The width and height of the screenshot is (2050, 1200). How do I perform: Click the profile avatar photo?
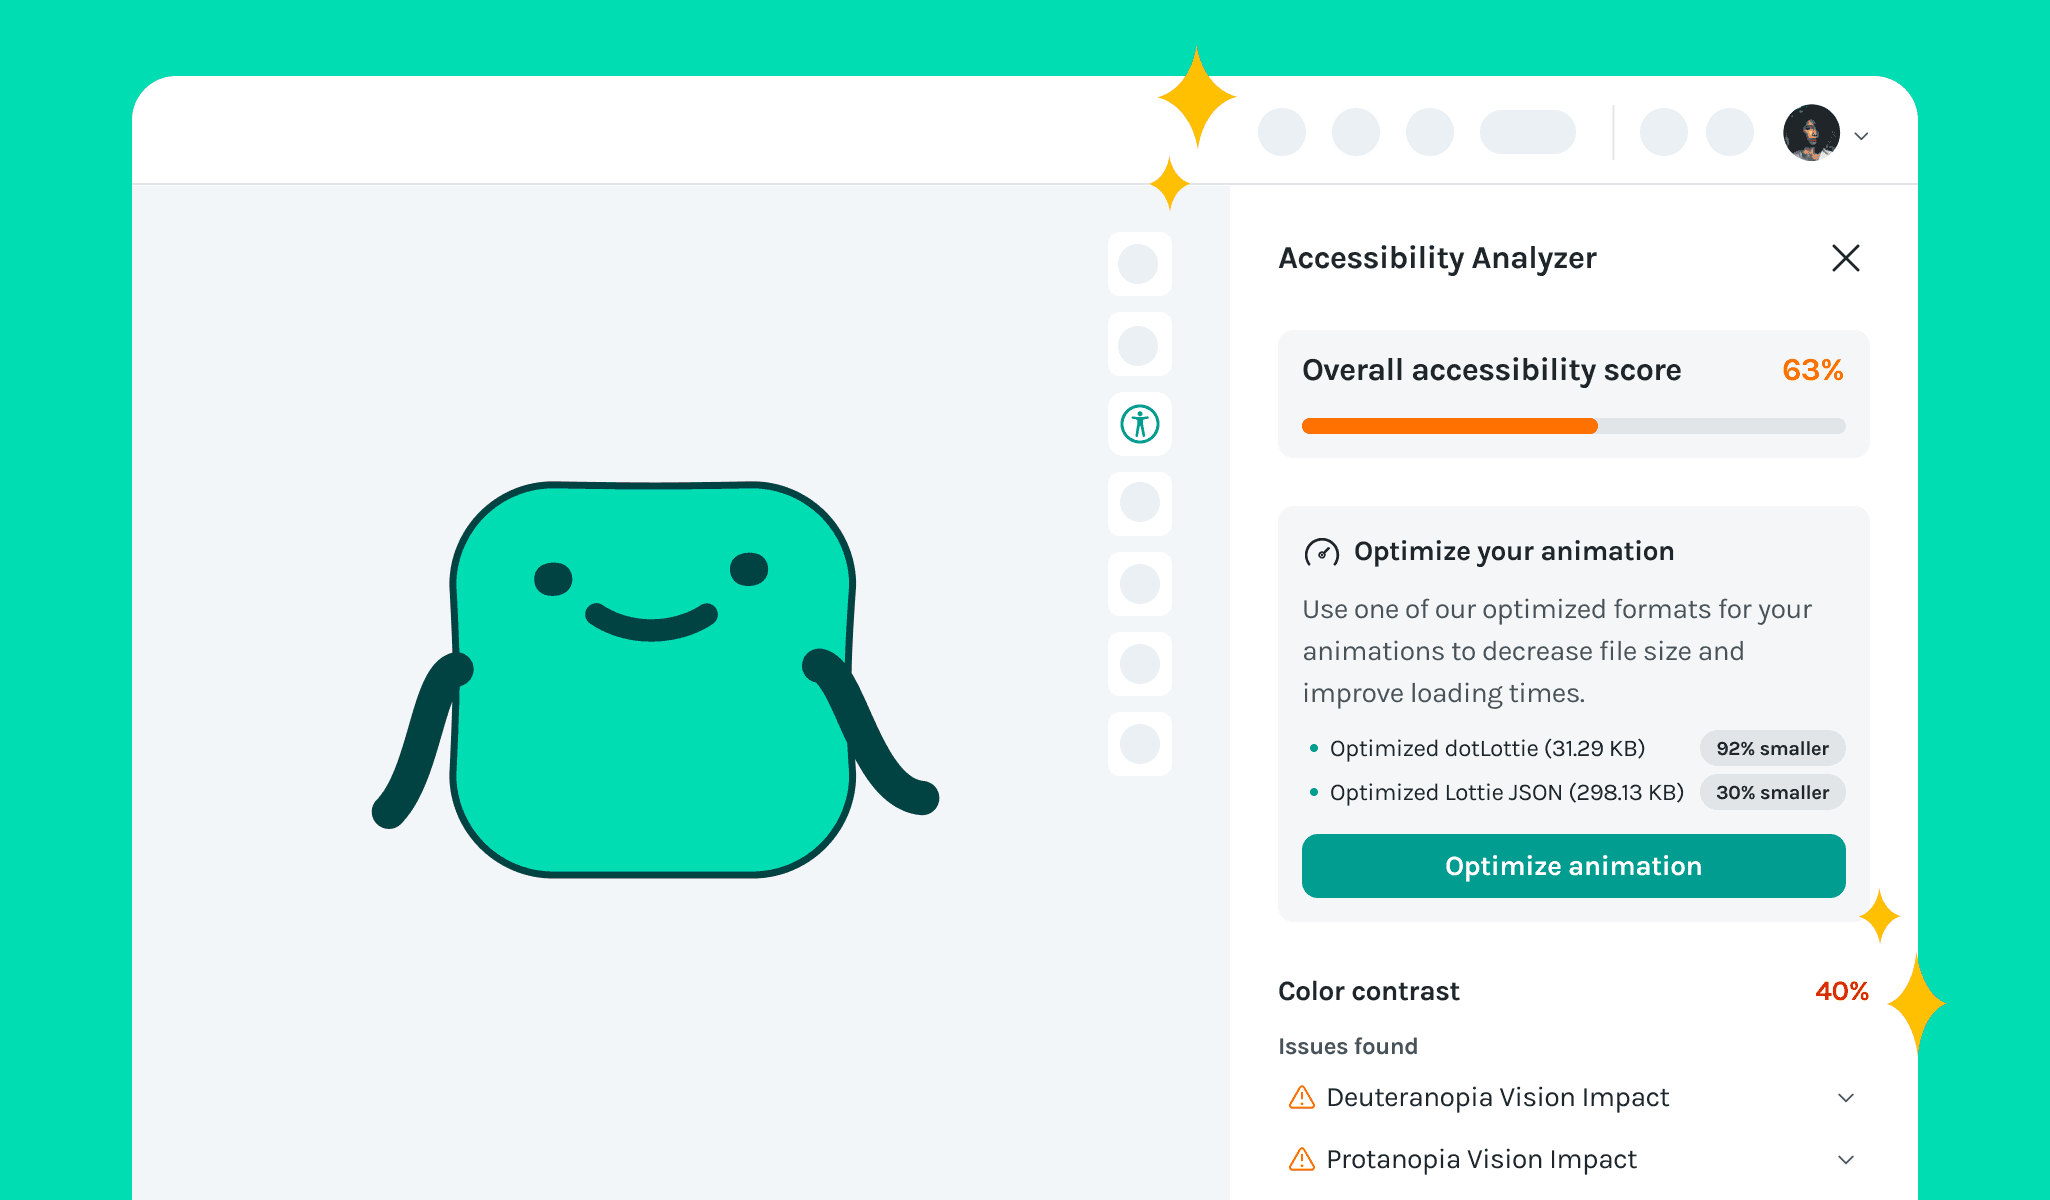click(1812, 134)
